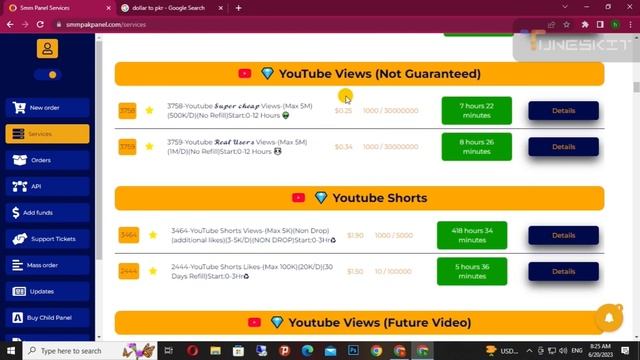Open the user profile avatar icon
640x360 pixels.
click(47, 49)
